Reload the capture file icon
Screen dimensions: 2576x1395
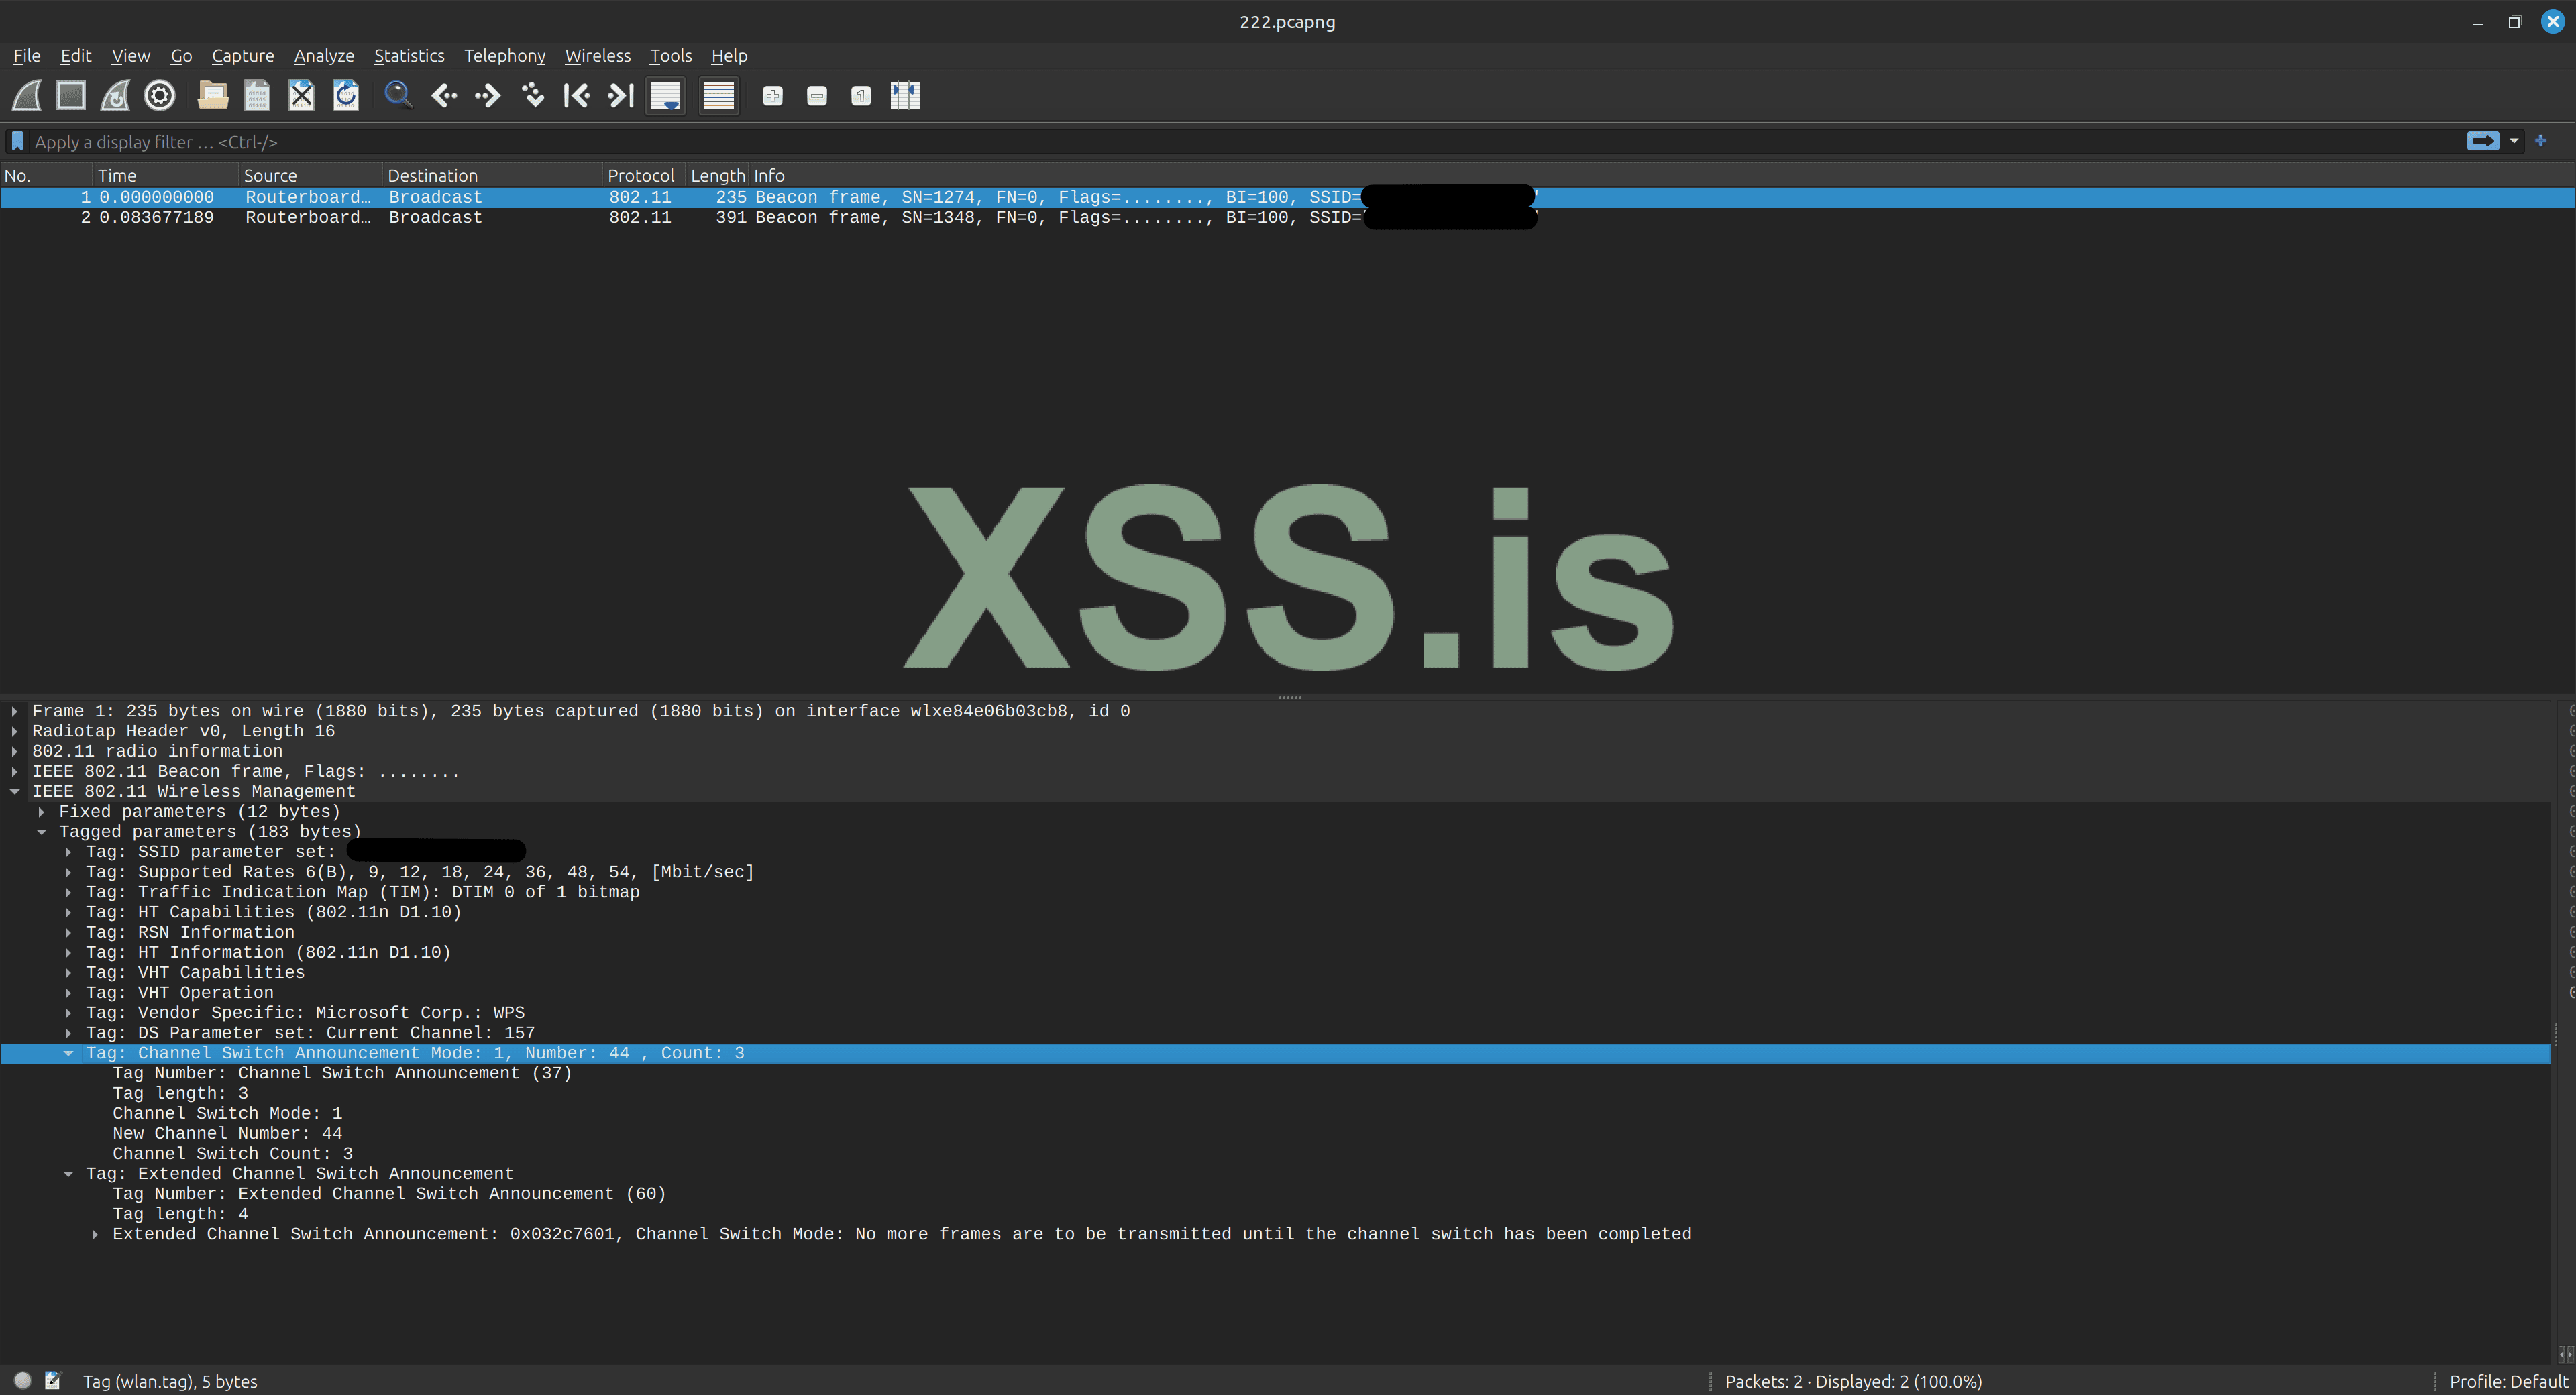[x=346, y=96]
